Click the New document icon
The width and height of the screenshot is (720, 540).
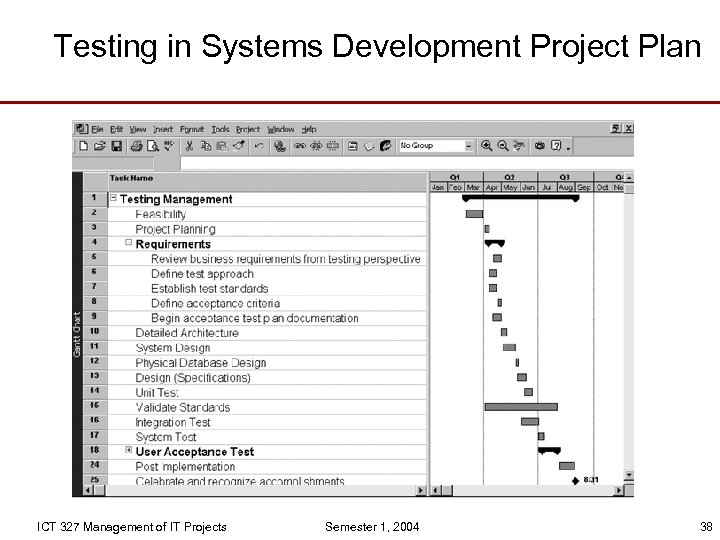tap(84, 146)
